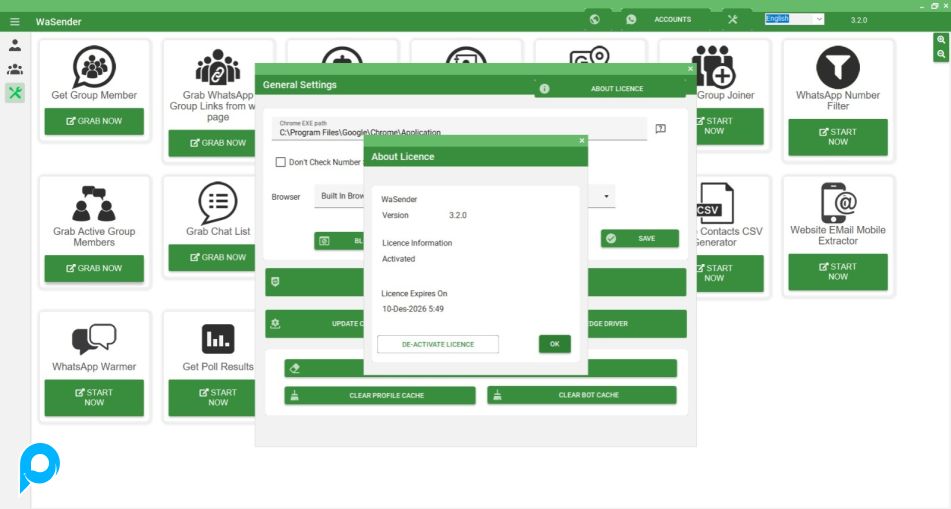951x509 pixels.
Task: Select the single person icon in sidebar
Action: coord(15,46)
